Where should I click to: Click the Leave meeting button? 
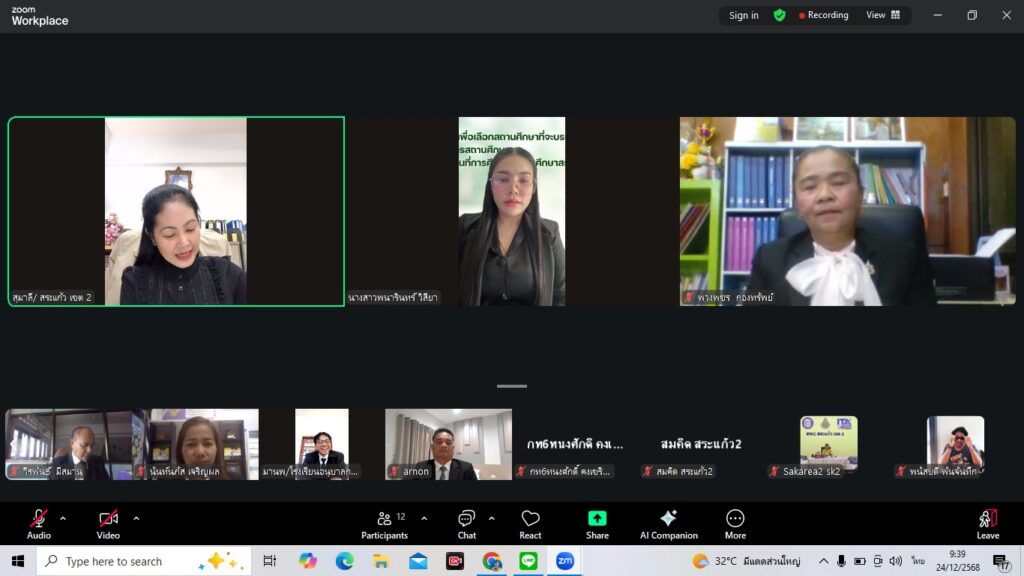[987, 523]
